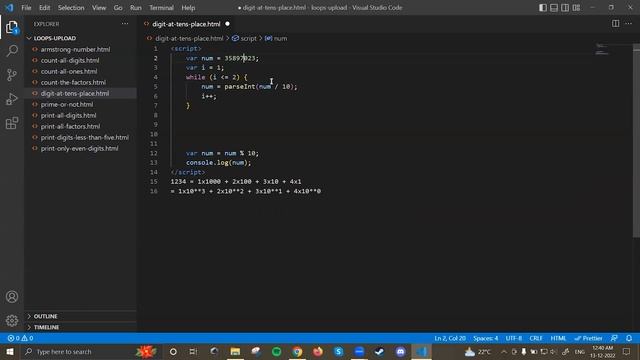Toggle the Secondary Side Bar layout button
This screenshot has width=640, height=360.
pyautogui.click(x=565, y=8)
